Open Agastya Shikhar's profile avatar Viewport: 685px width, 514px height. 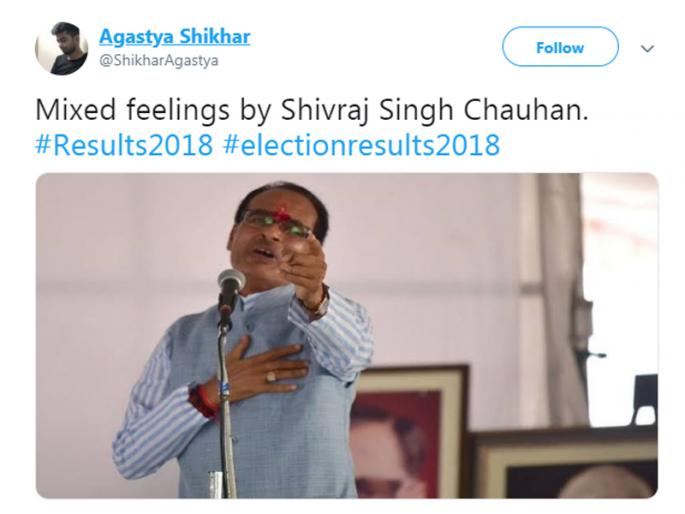pyautogui.click(x=61, y=48)
